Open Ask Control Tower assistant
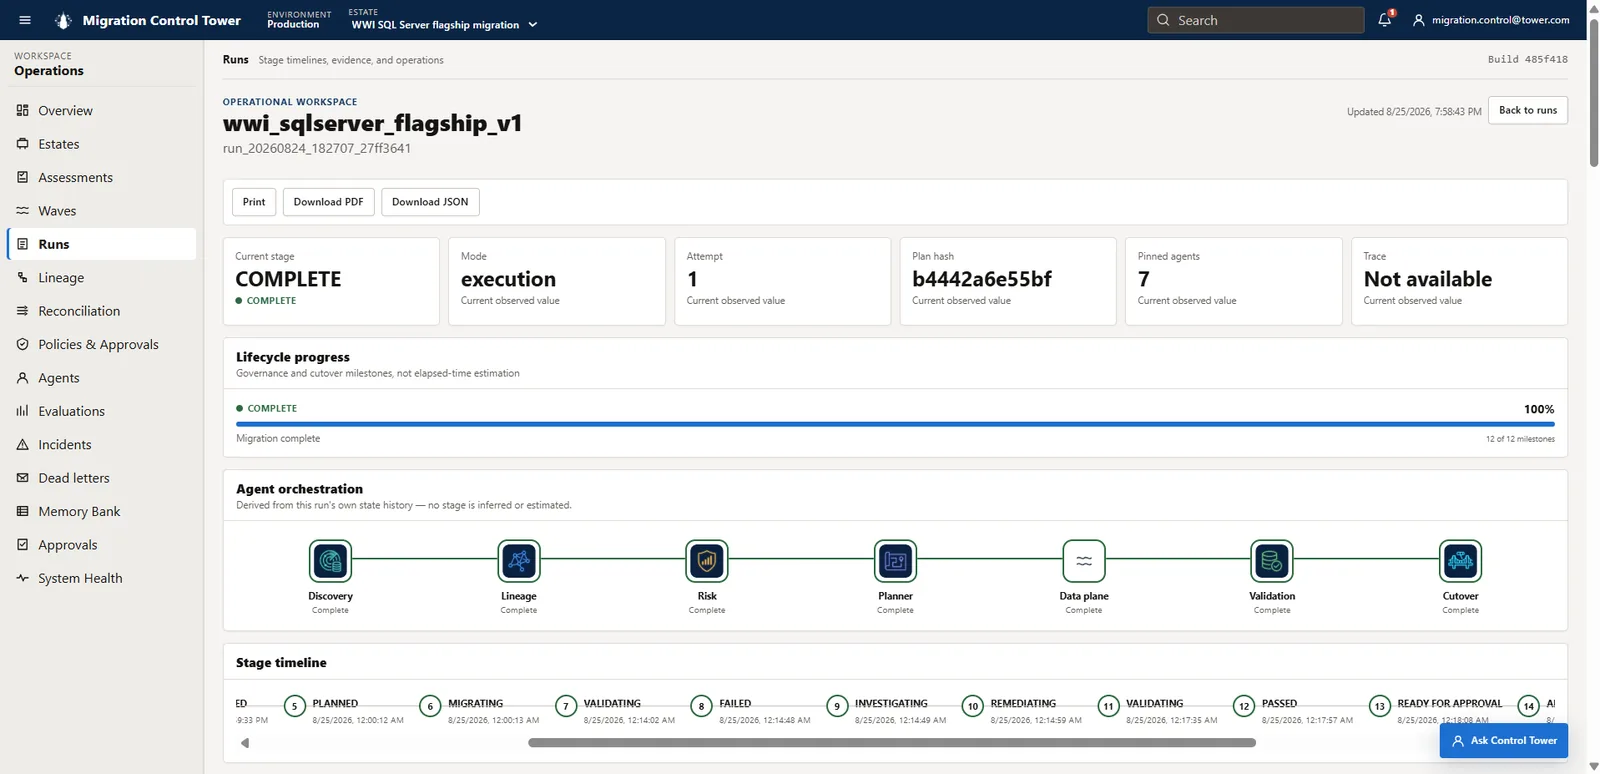 tap(1504, 741)
